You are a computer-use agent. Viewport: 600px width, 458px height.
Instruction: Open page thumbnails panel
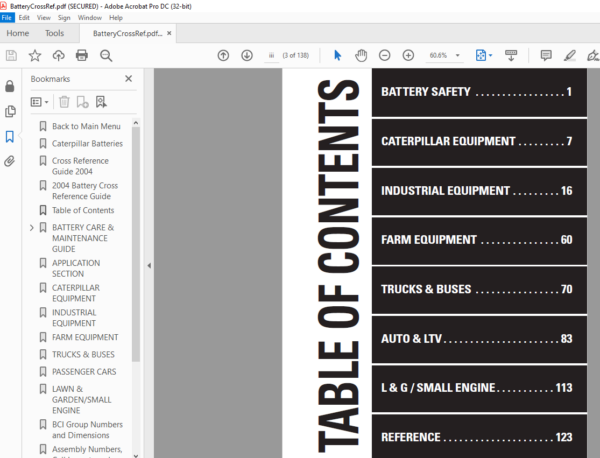click(10, 111)
